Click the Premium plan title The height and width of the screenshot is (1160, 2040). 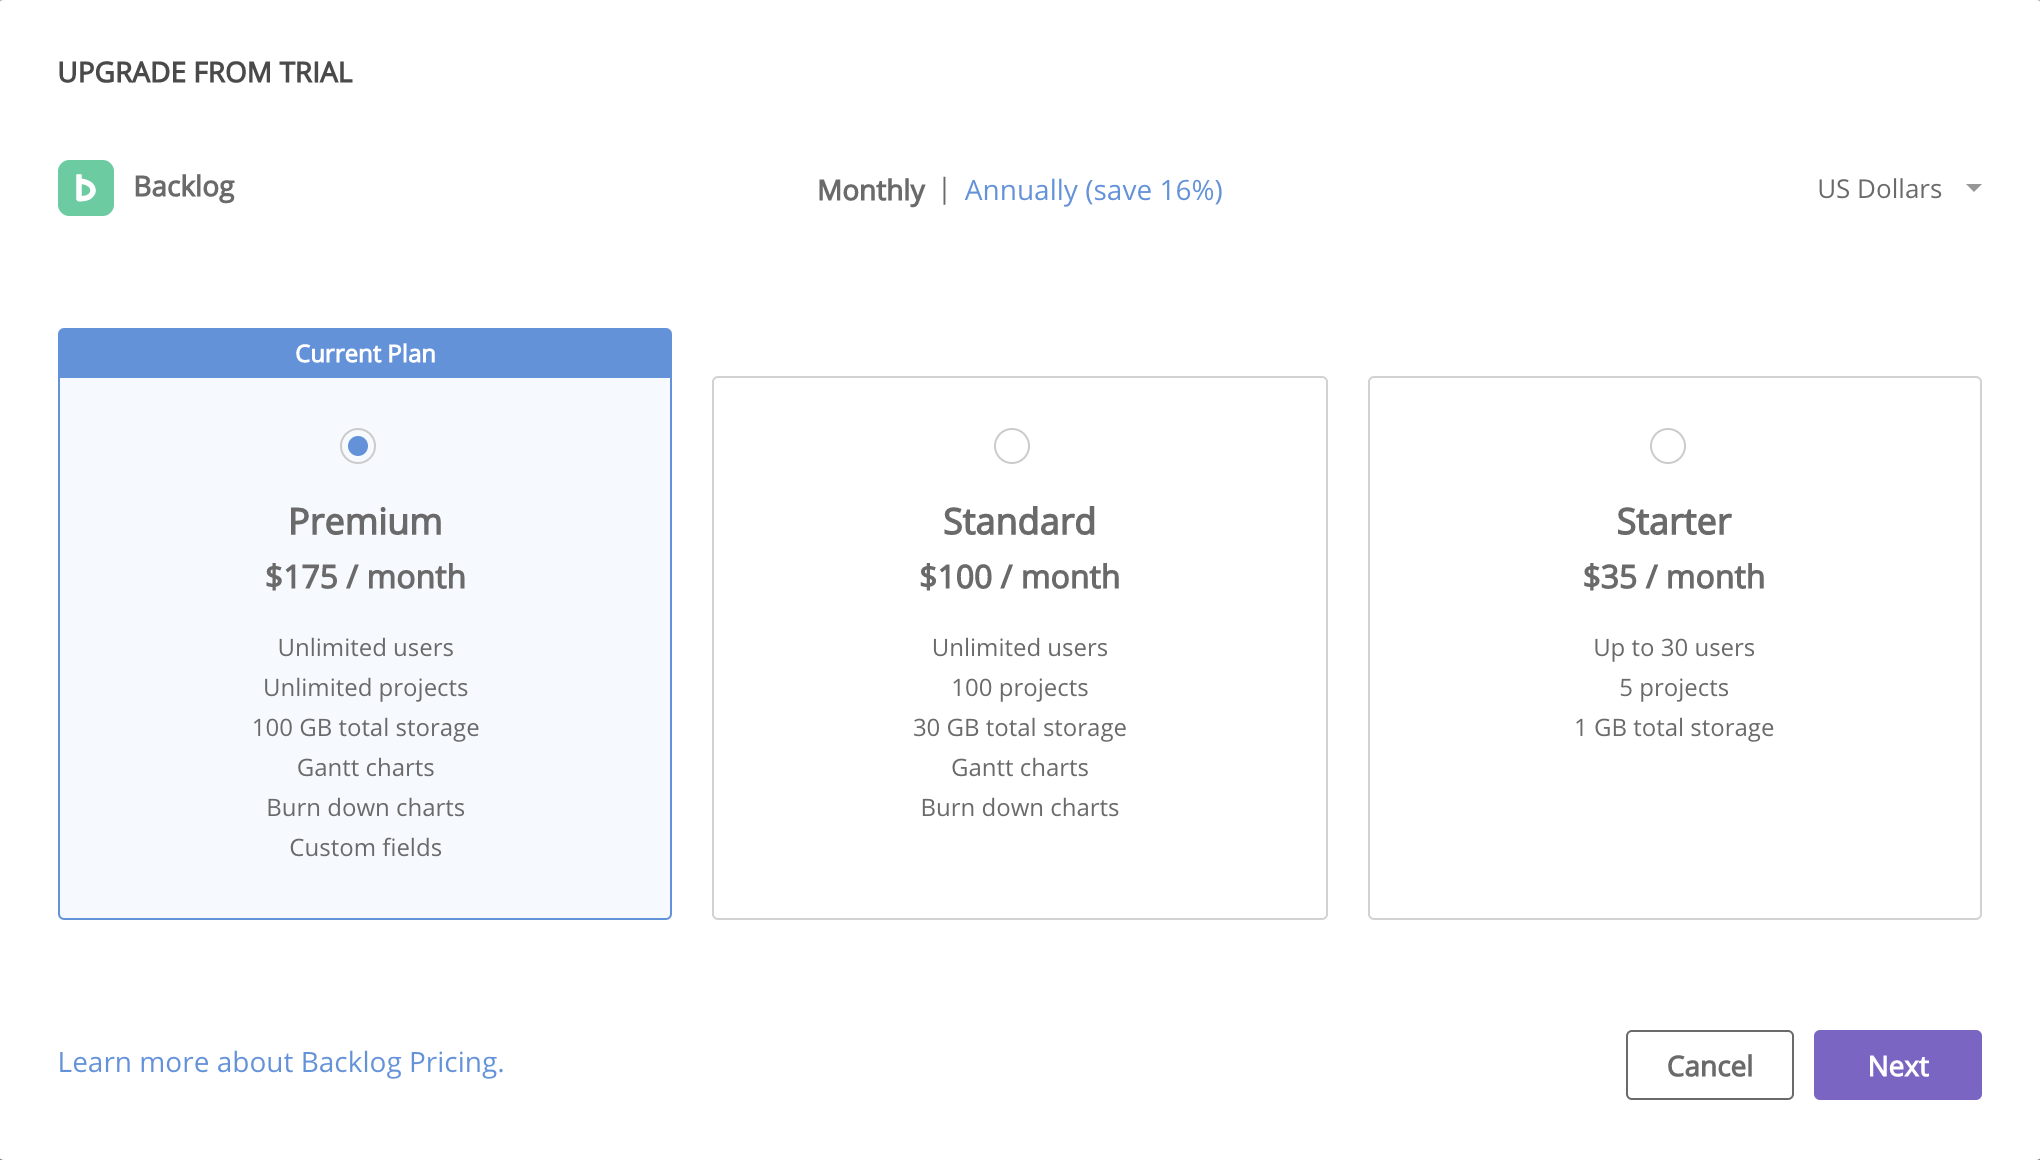click(365, 522)
